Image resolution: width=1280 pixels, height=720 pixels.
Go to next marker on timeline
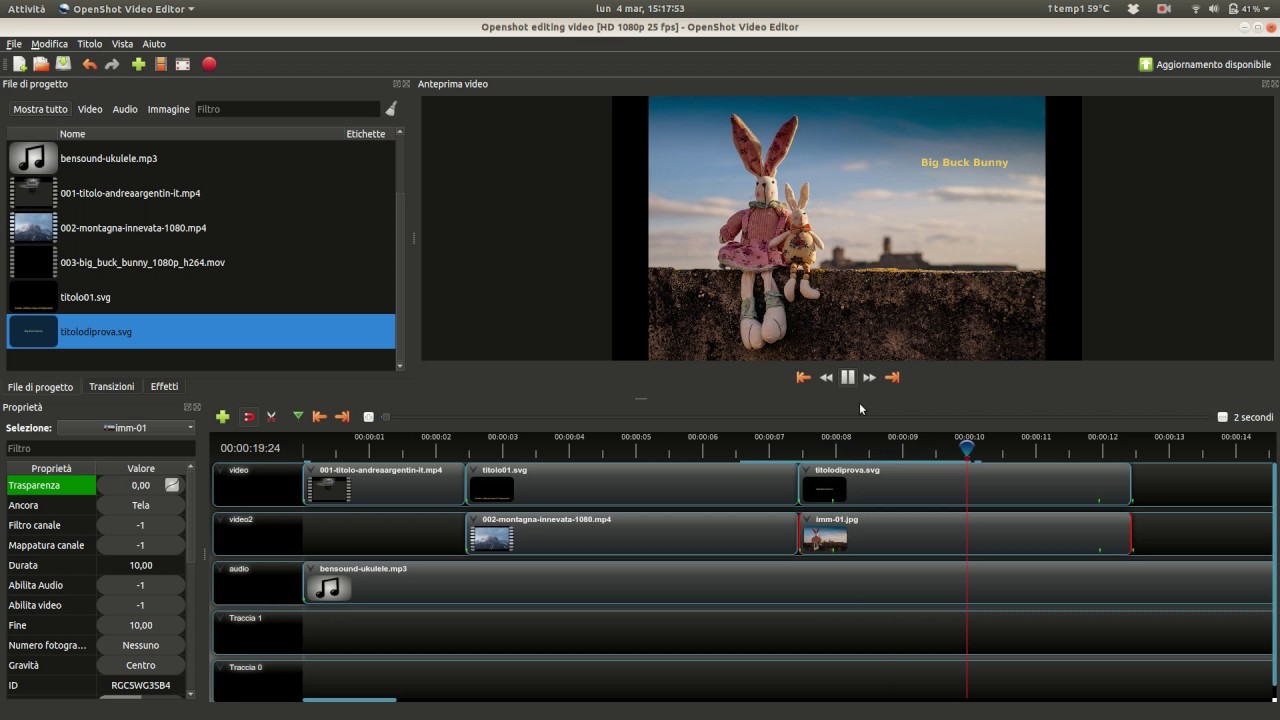(342, 417)
